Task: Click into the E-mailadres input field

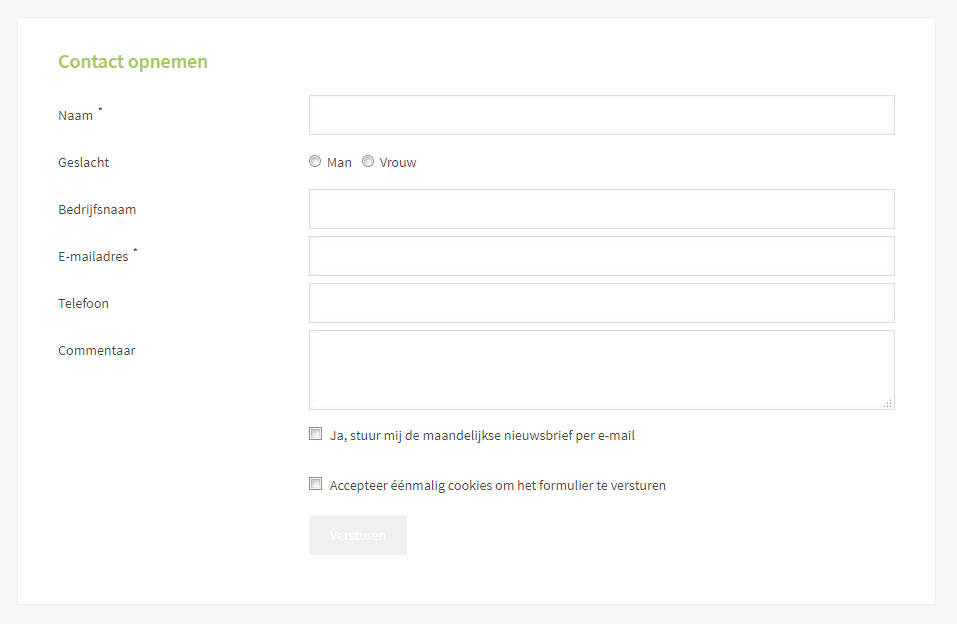Action: pyautogui.click(x=601, y=256)
